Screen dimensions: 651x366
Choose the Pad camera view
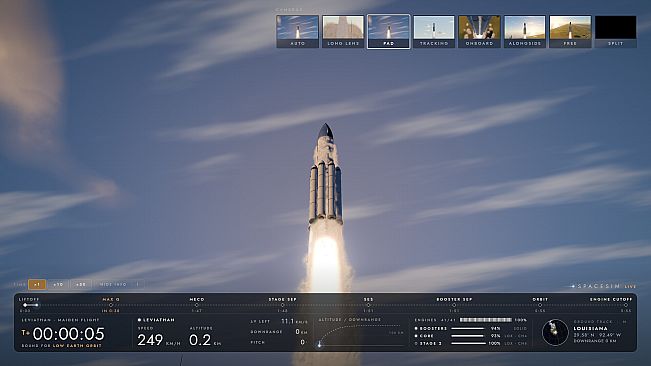coord(388,31)
